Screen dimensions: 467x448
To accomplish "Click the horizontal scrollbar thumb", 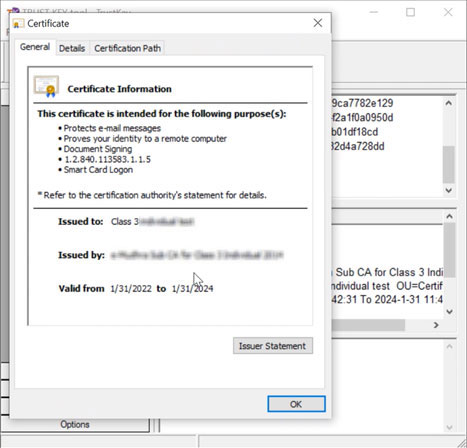I will click(x=368, y=325).
